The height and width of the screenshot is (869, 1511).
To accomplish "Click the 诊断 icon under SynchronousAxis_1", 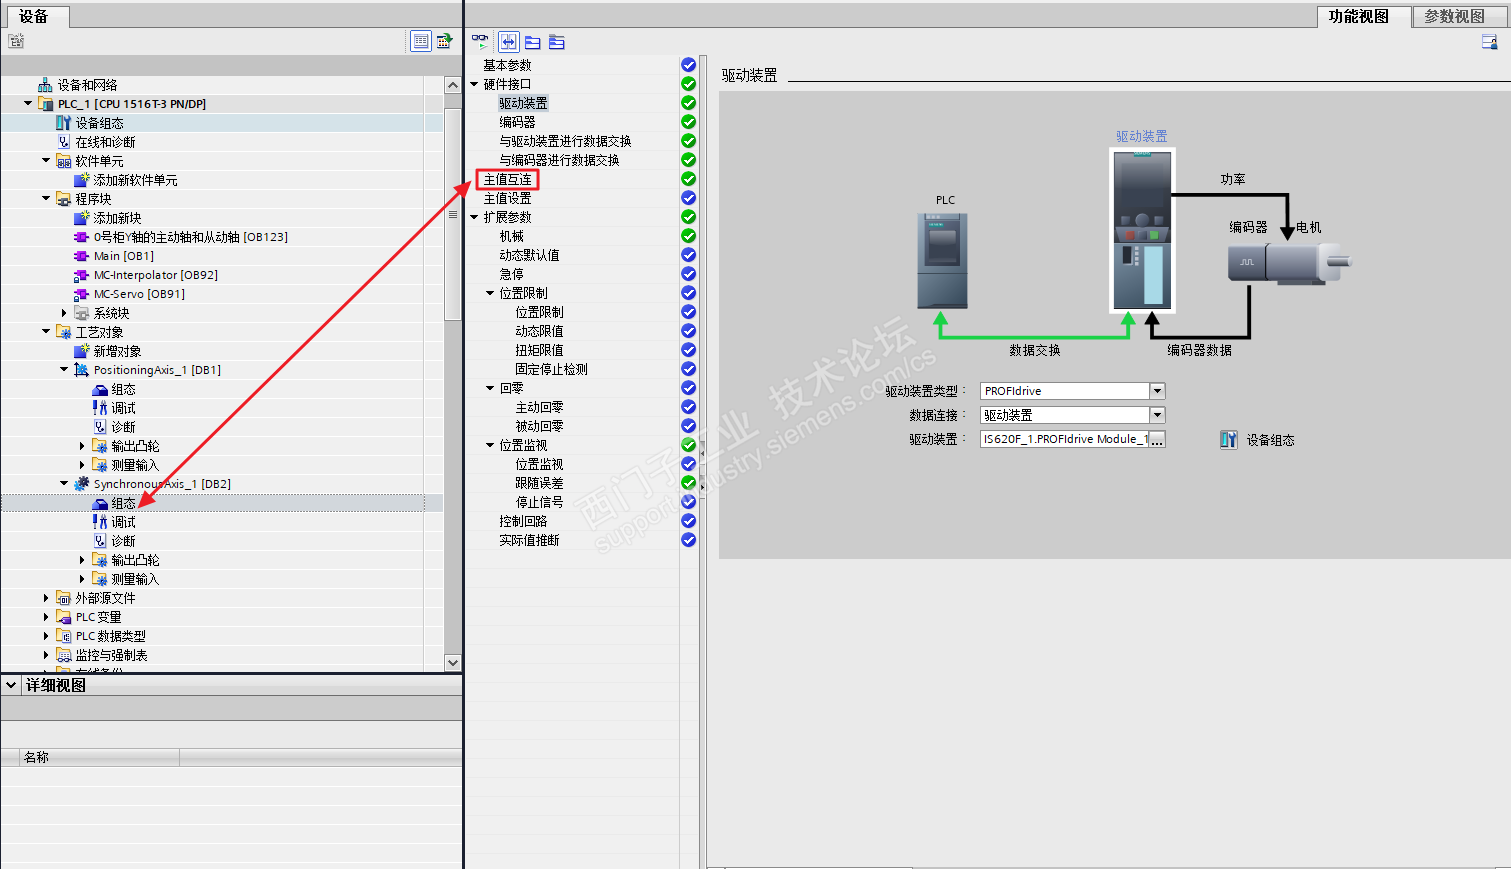I will click(100, 541).
